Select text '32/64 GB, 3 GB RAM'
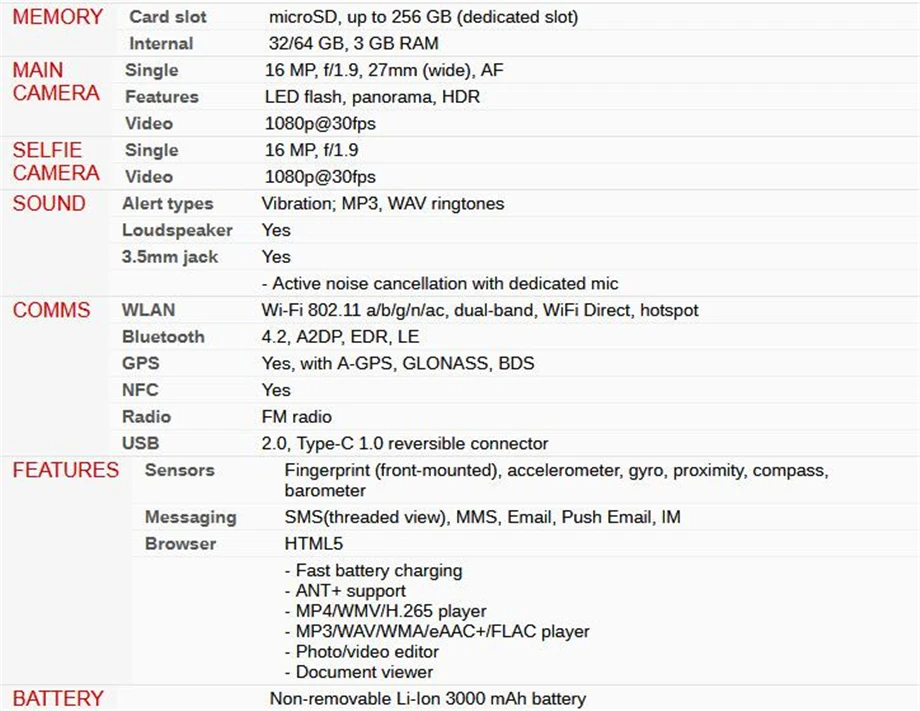Image resolution: width=920 pixels, height=711 pixels. tap(354, 43)
